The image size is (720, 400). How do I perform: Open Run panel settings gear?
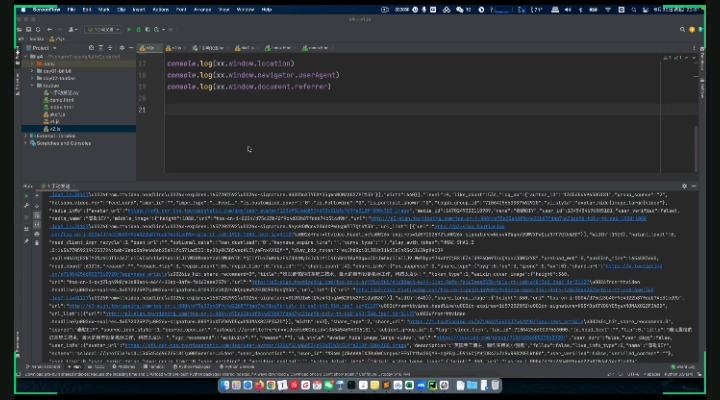(x=684, y=186)
